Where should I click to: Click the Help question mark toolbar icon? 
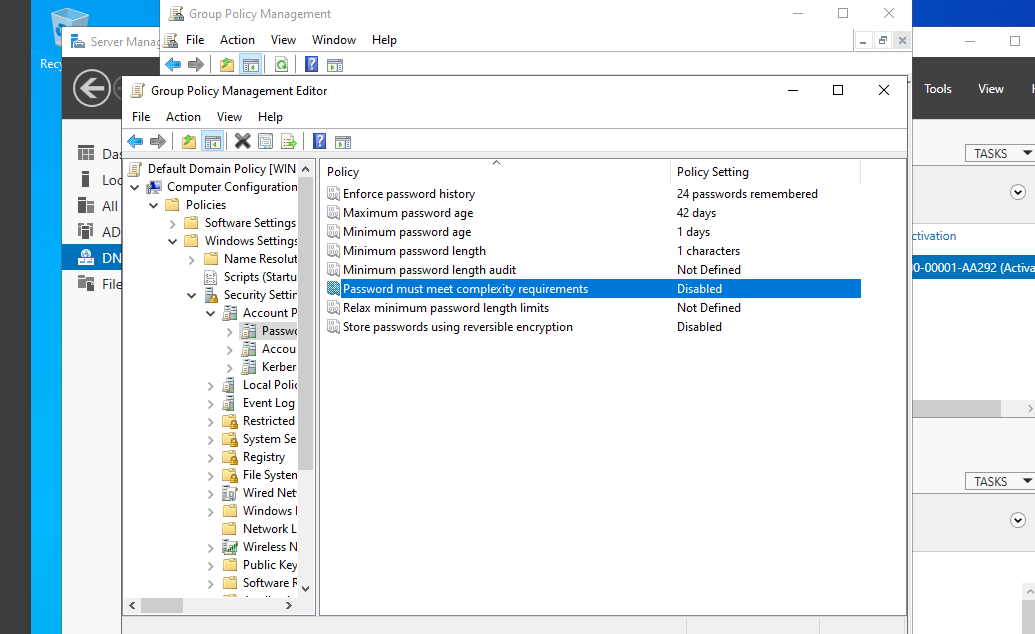point(319,141)
